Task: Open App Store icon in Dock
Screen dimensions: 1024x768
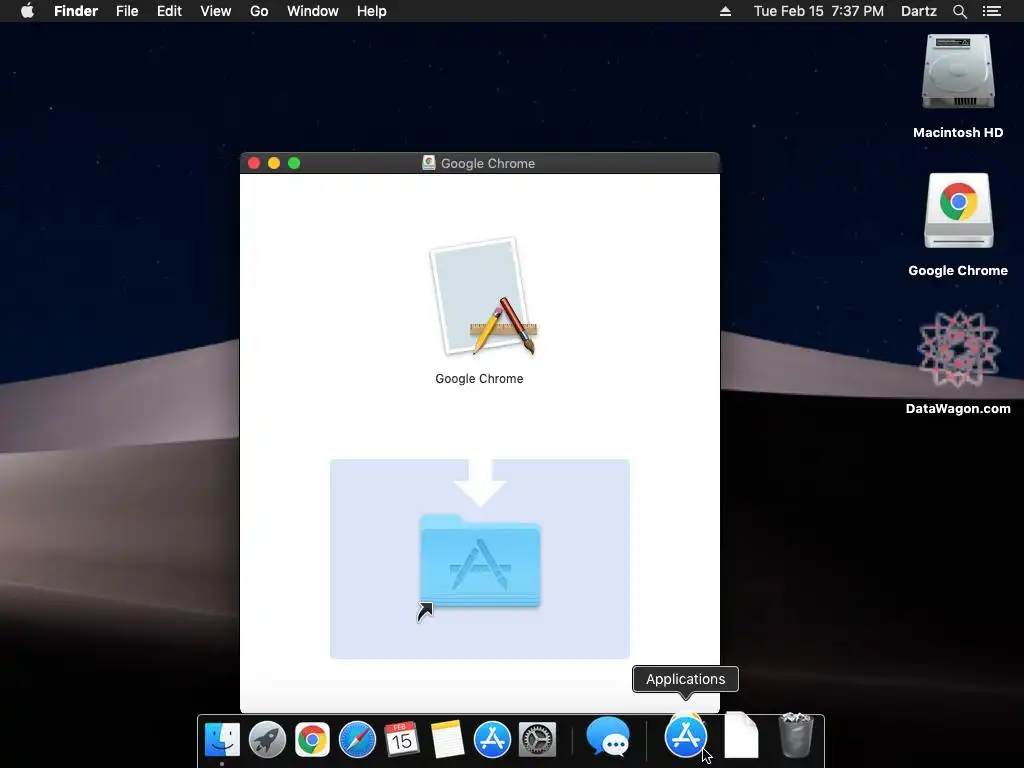Action: tap(492, 740)
